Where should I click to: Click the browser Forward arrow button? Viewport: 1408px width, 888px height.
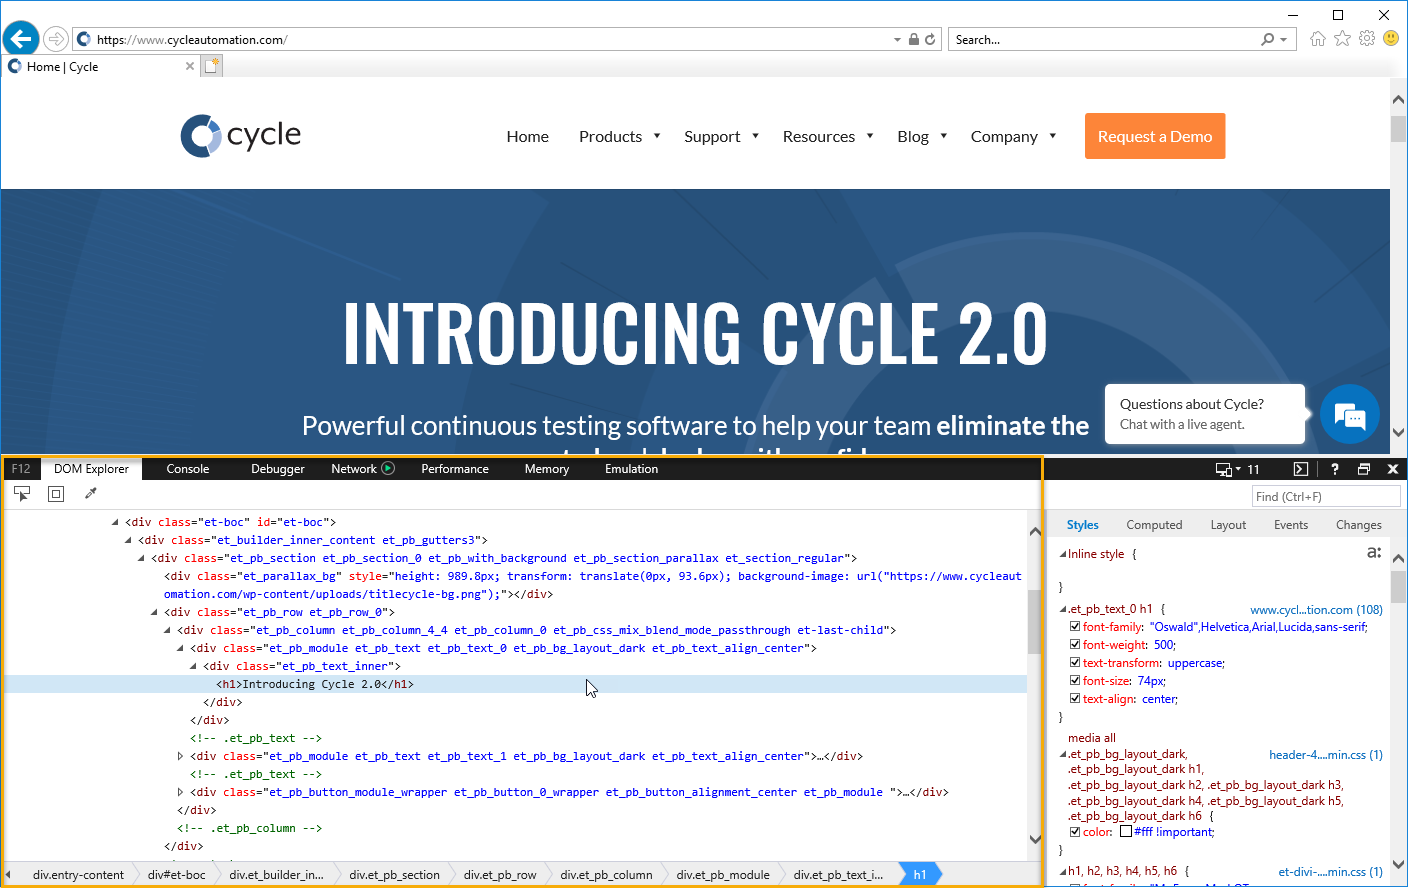(x=56, y=39)
